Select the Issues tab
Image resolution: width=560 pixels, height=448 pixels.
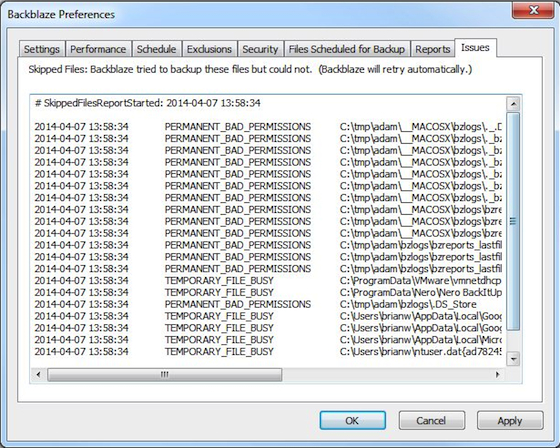(475, 48)
